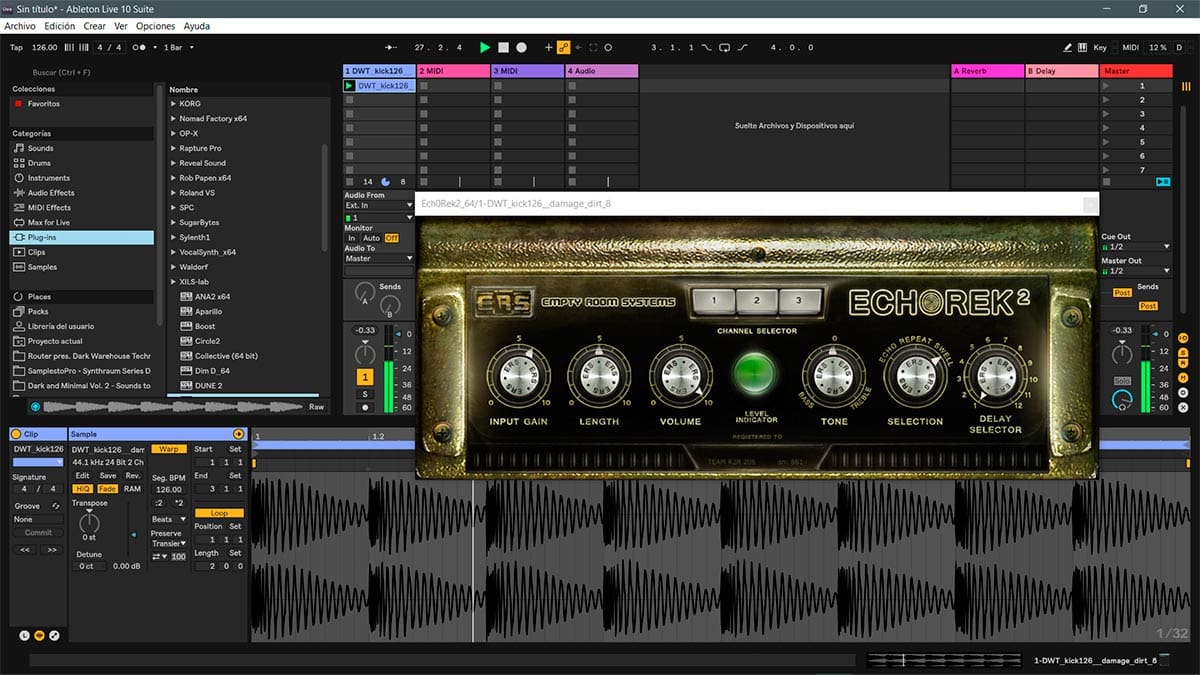Solo track 1 with the S button
The width and height of the screenshot is (1200, 675).
click(x=365, y=394)
